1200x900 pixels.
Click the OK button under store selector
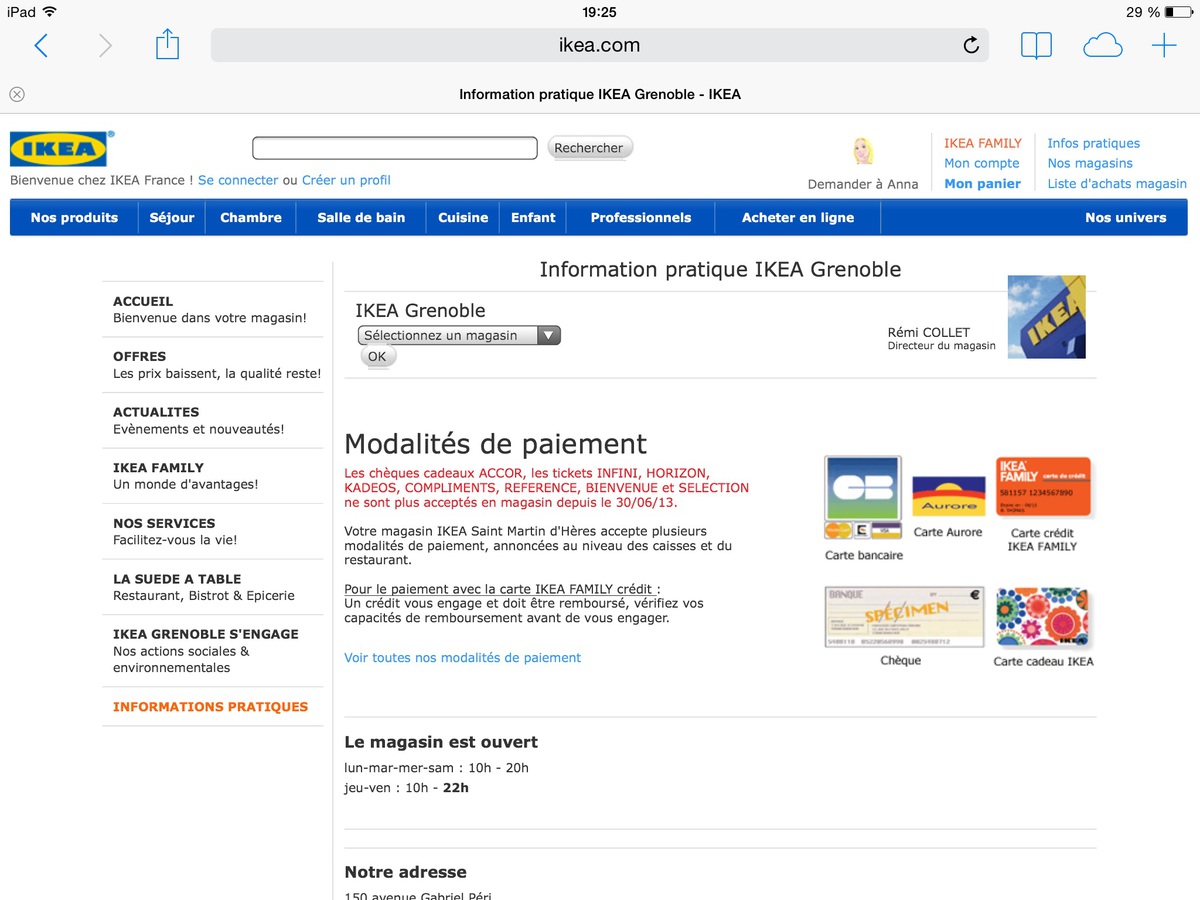[x=377, y=356]
